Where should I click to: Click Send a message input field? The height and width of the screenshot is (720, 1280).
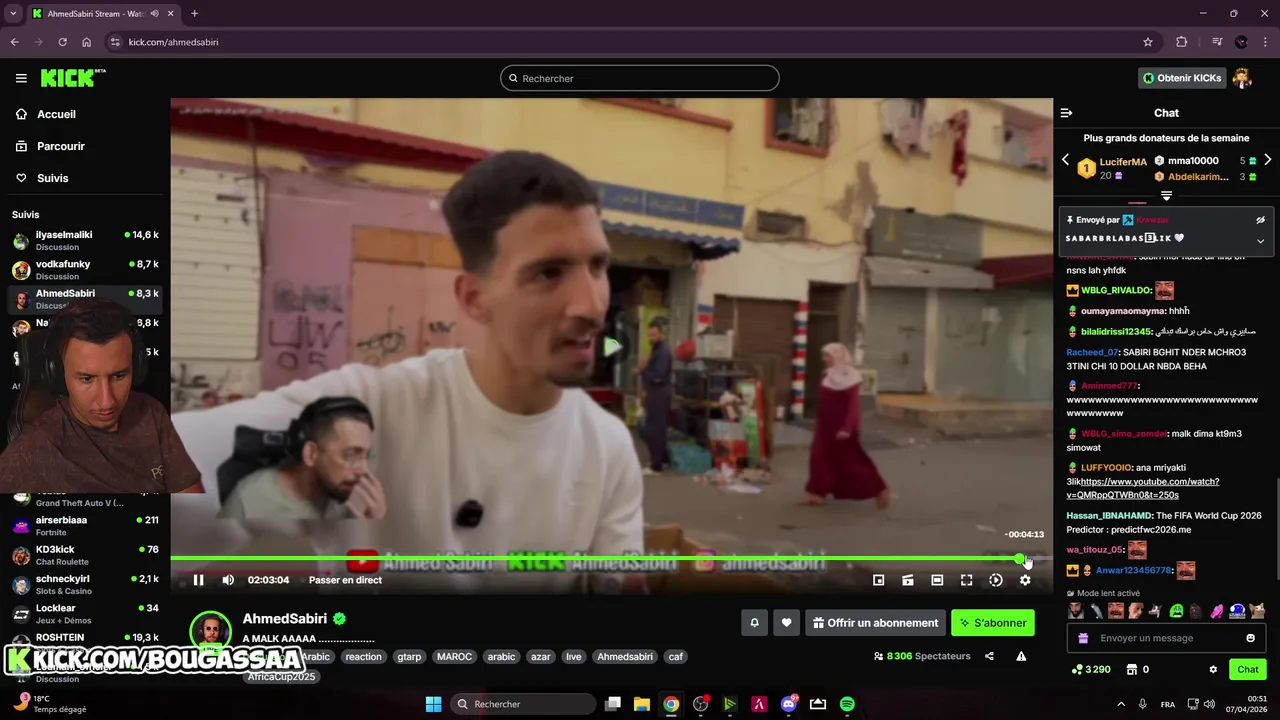[x=1167, y=638]
